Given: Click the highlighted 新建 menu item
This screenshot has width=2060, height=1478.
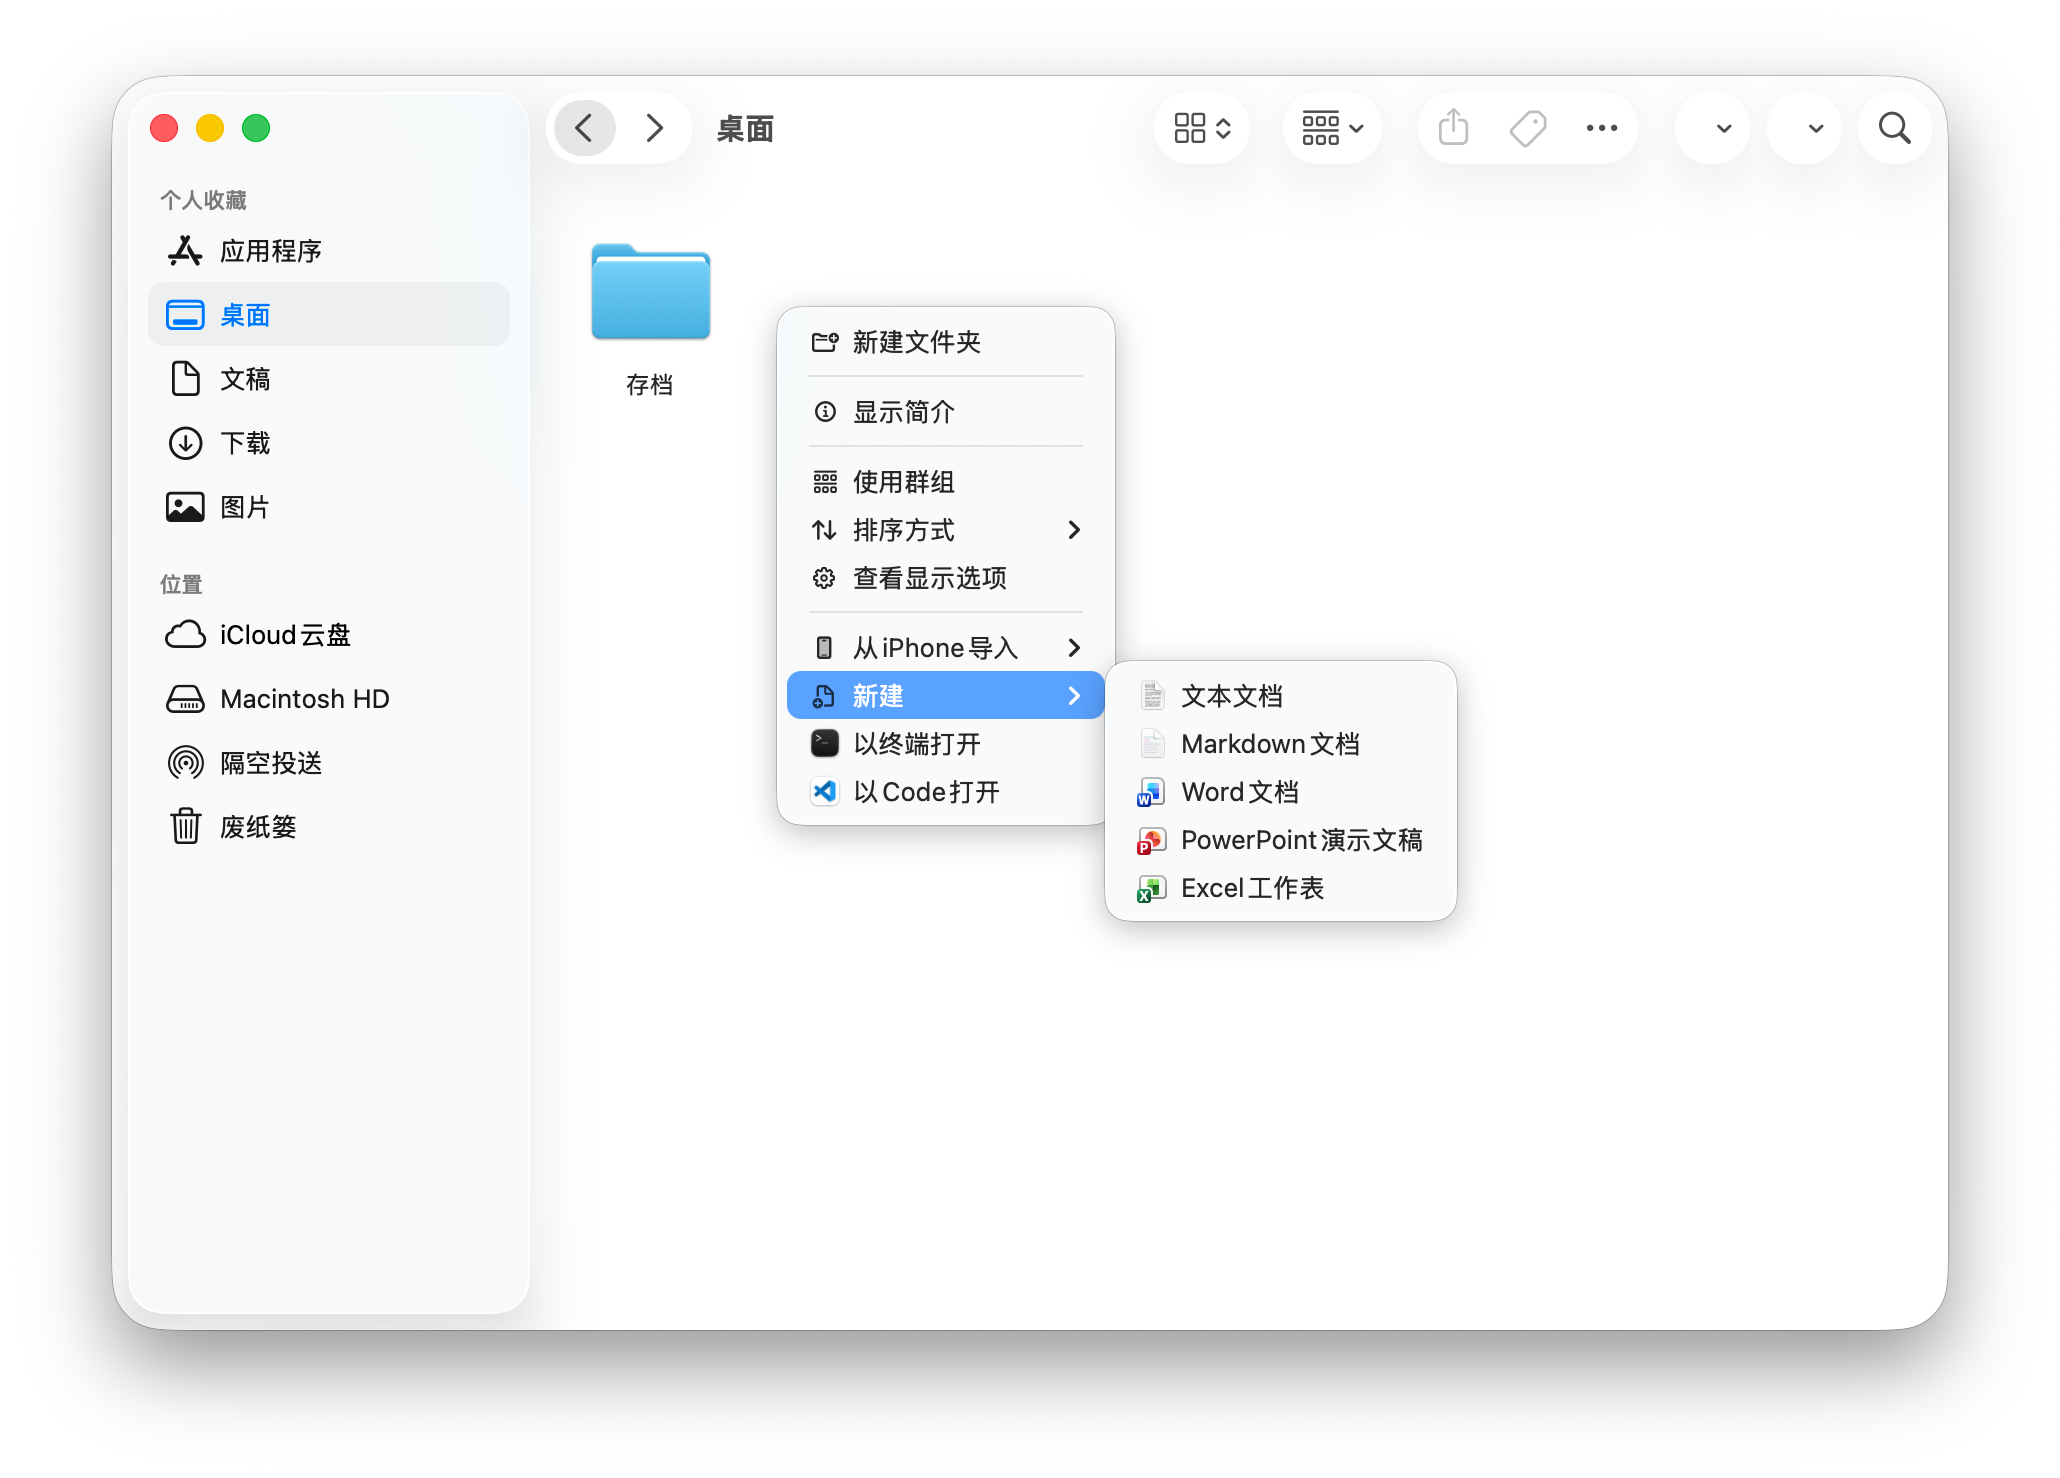Looking at the screenshot, I should pyautogui.click(x=946, y=696).
